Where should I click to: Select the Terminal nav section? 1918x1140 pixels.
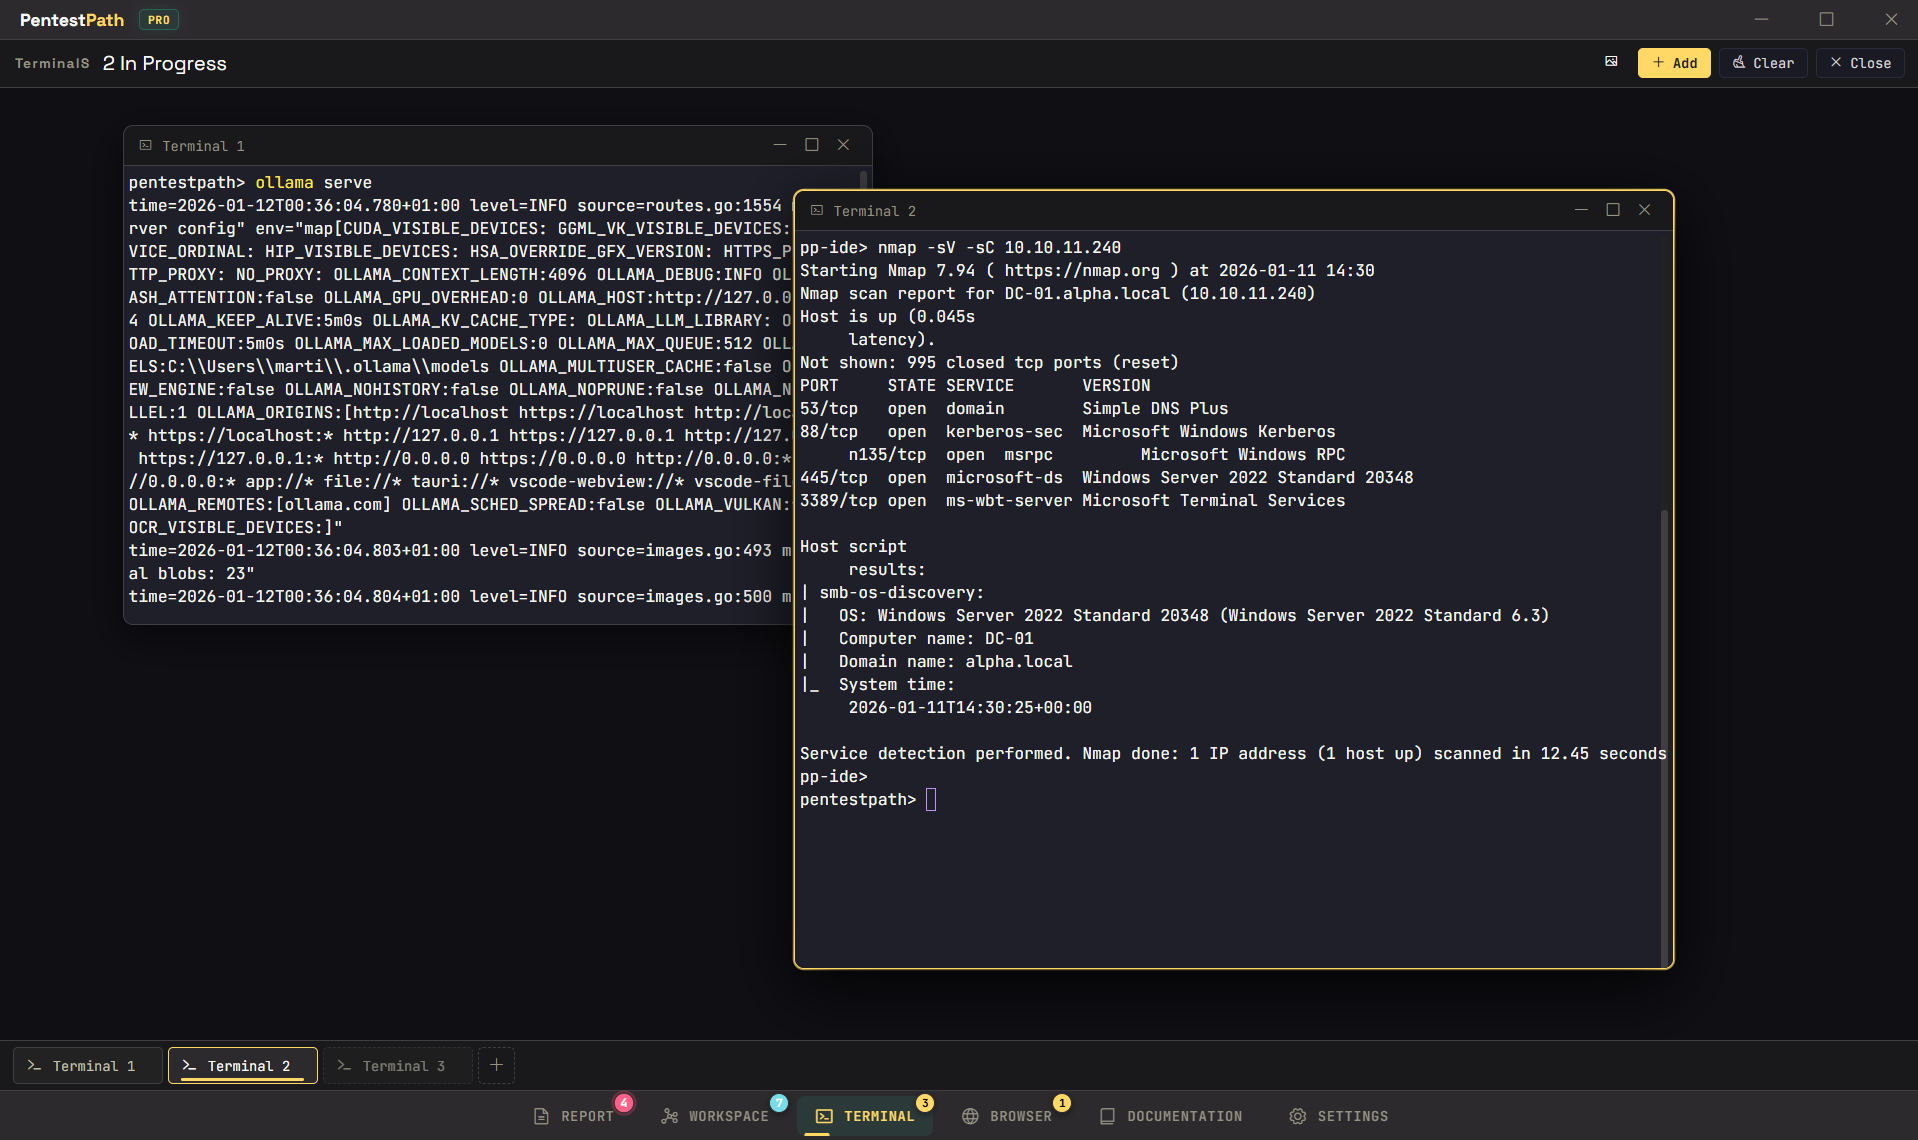[865, 1116]
